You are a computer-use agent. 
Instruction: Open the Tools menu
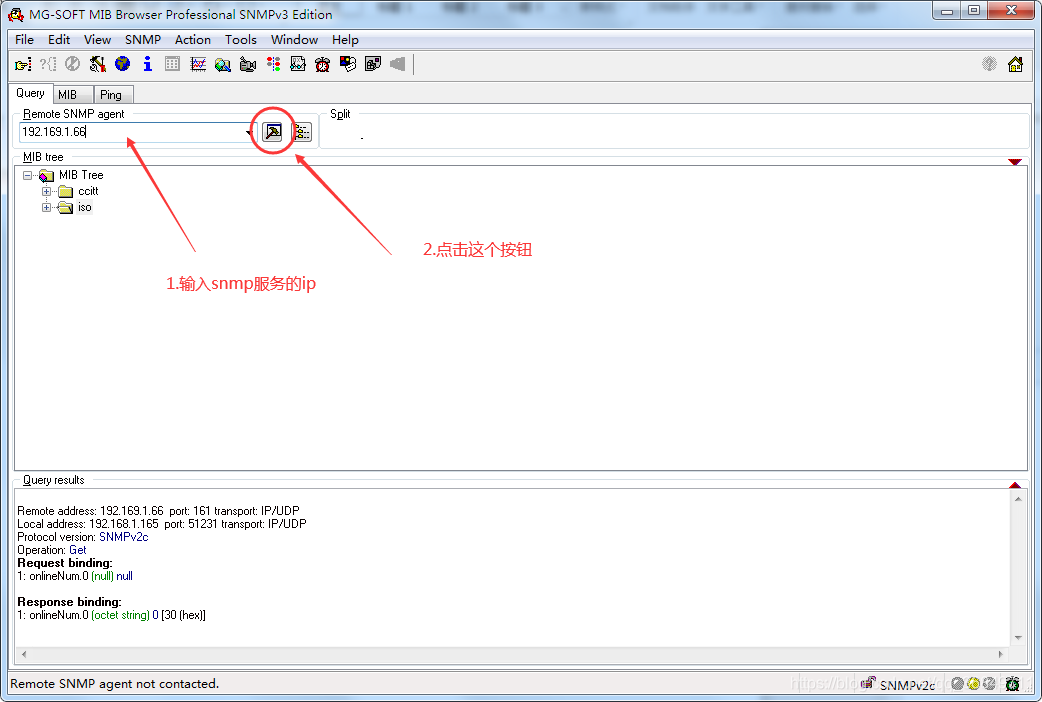tap(241, 40)
